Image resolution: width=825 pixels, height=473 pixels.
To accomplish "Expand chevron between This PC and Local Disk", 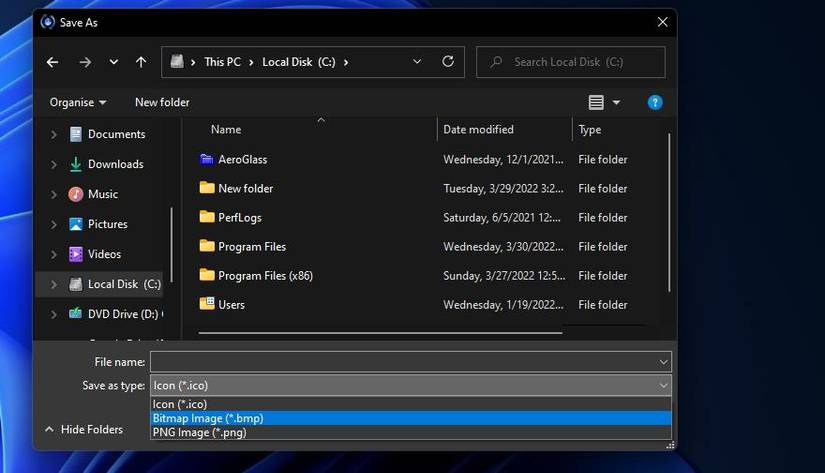I will pyautogui.click(x=251, y=62).
